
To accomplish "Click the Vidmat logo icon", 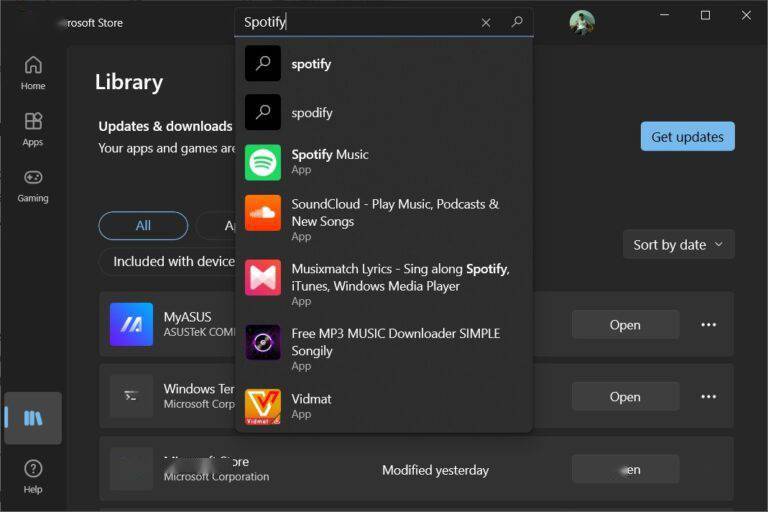I will (263, 407).
